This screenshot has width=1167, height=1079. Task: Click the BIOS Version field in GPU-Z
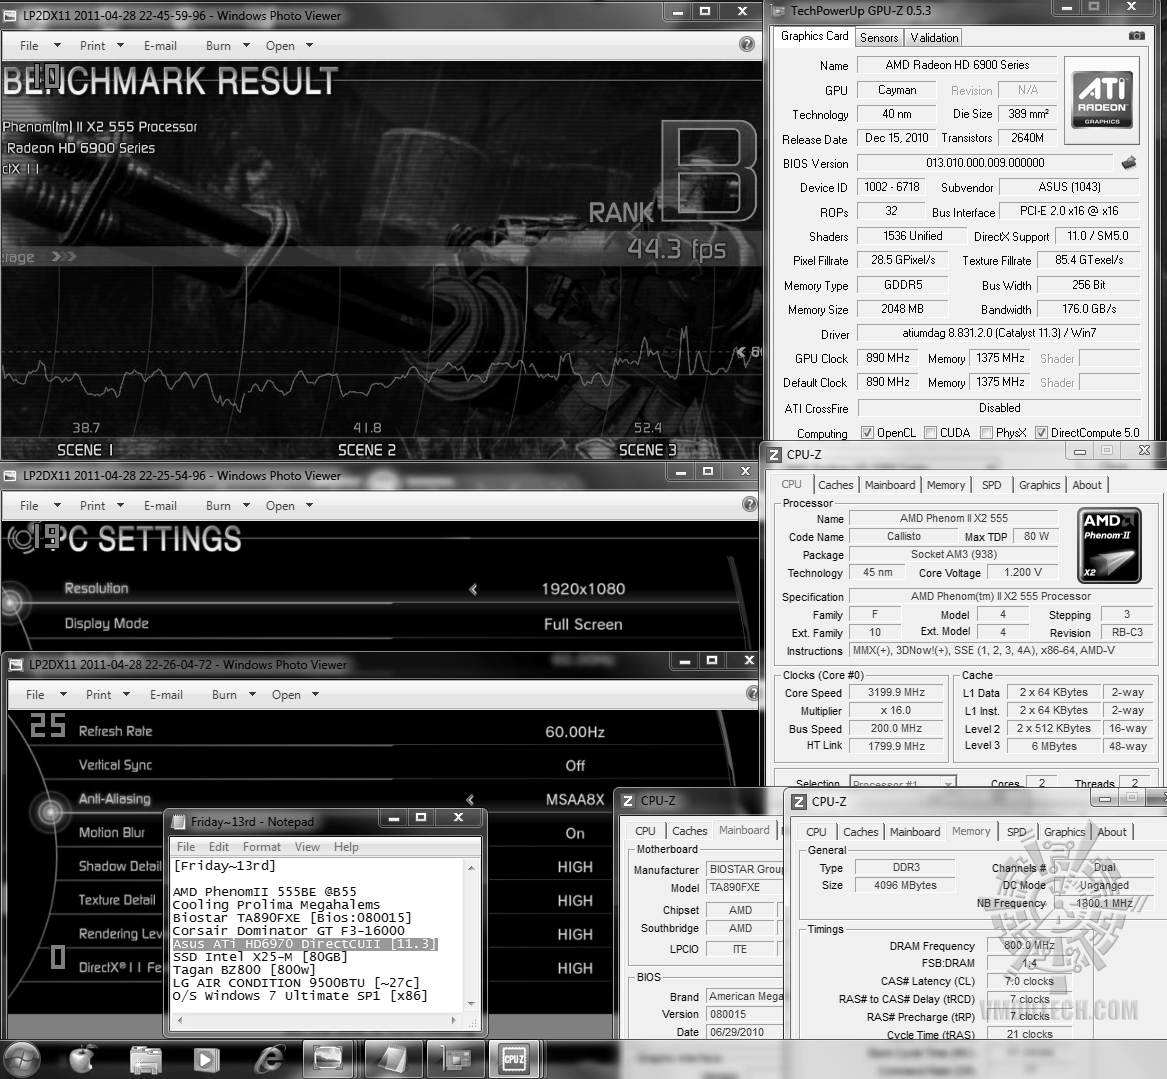(985, 163)
